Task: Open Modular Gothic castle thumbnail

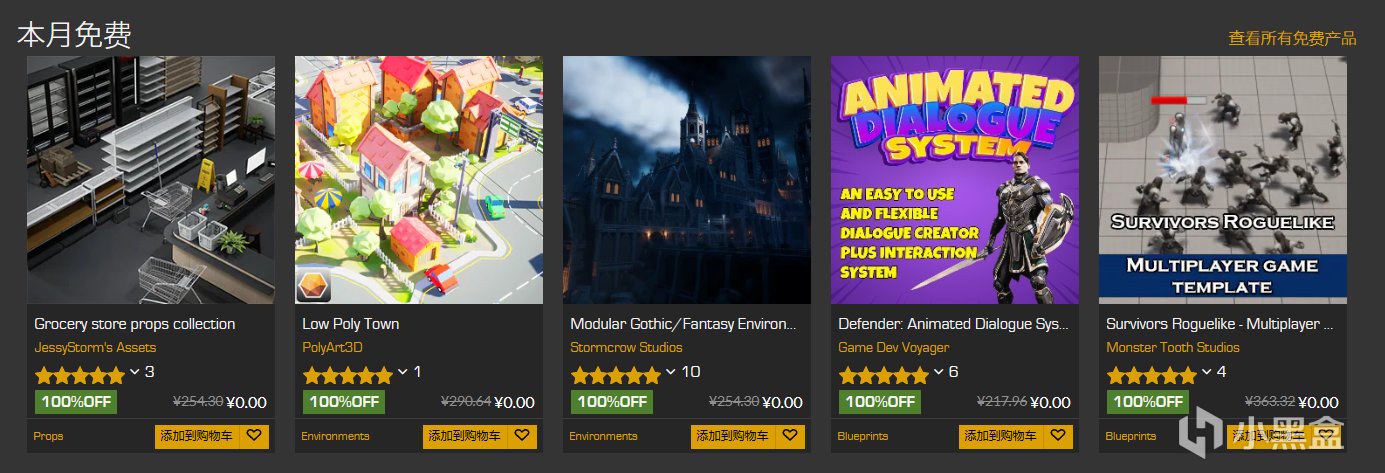Action: pyautogui.click(x=687, y=180)
